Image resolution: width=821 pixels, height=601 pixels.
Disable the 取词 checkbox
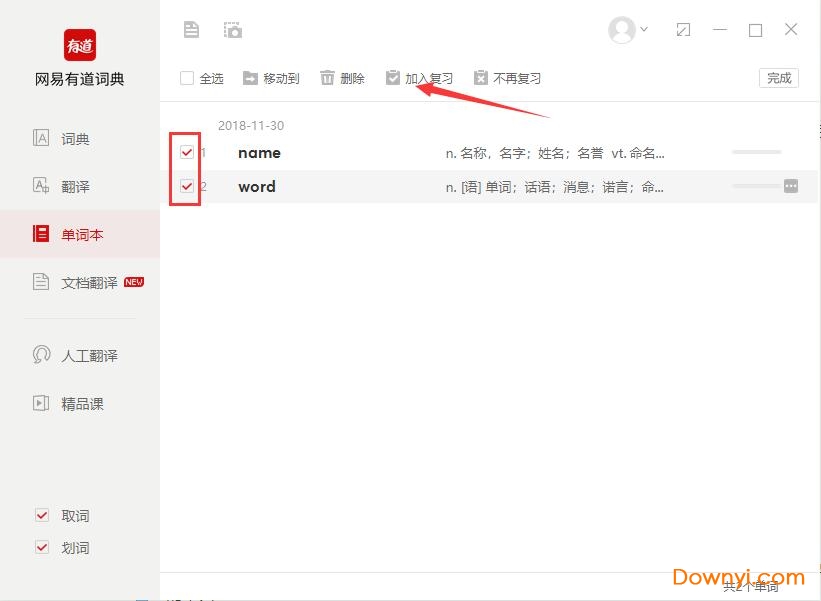pyautogui.click(x=42, y=516)
